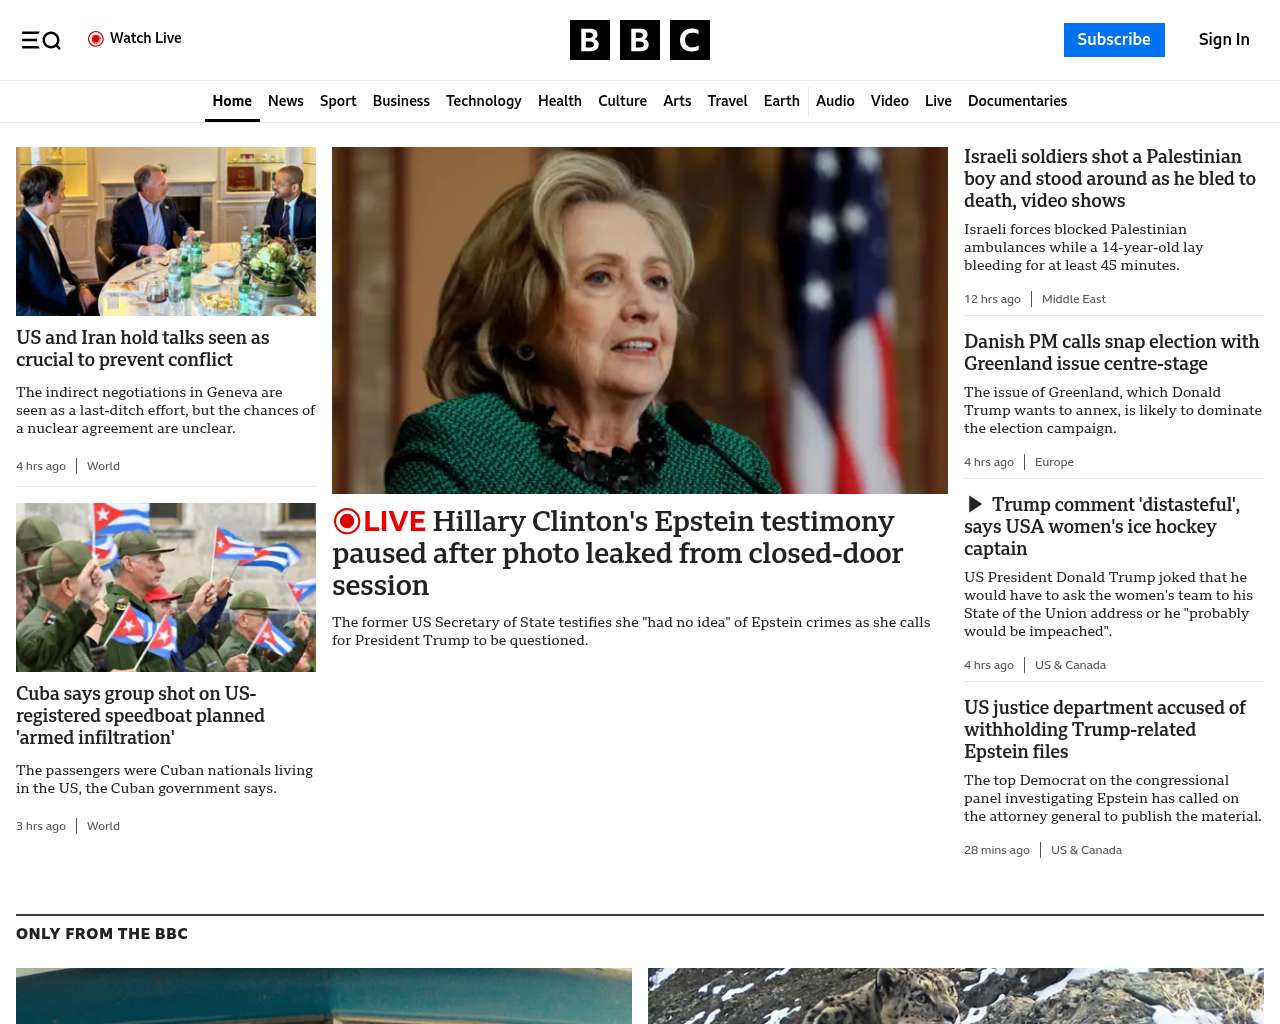Go to the BBC logo homepage
1280x1024 pixels.
[x=640, y=40]
